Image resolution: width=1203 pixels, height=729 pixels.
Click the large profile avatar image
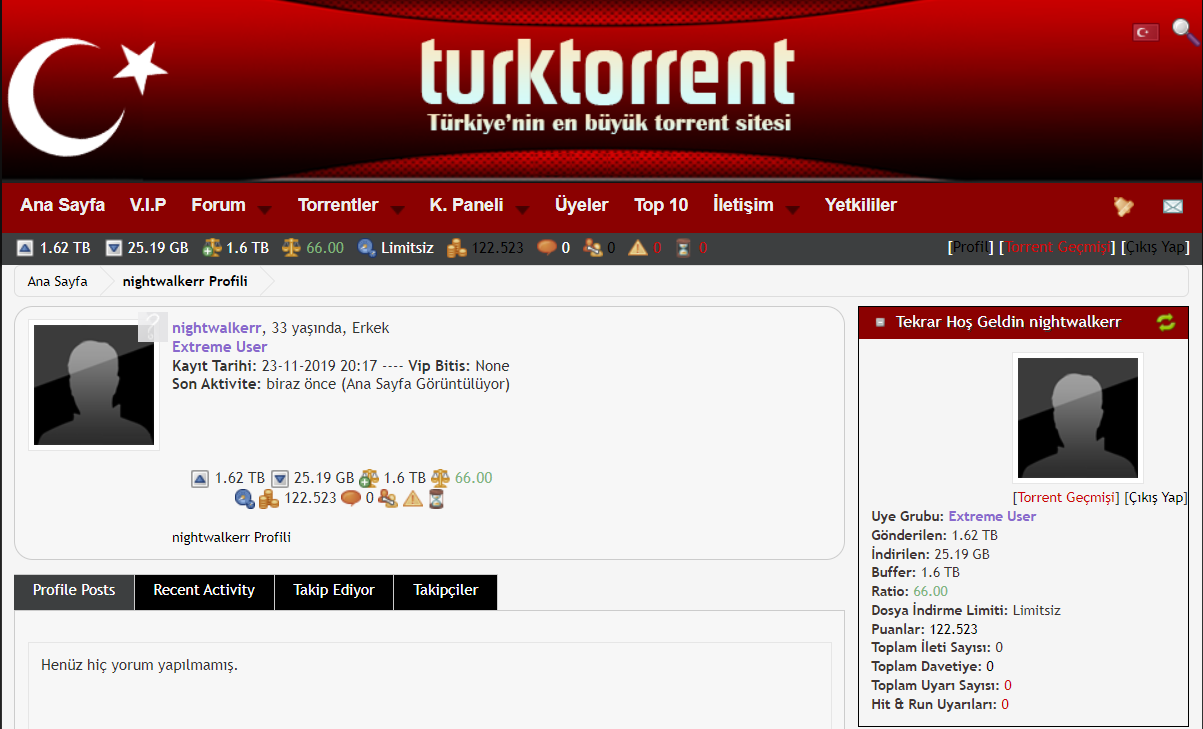(94, 385)
